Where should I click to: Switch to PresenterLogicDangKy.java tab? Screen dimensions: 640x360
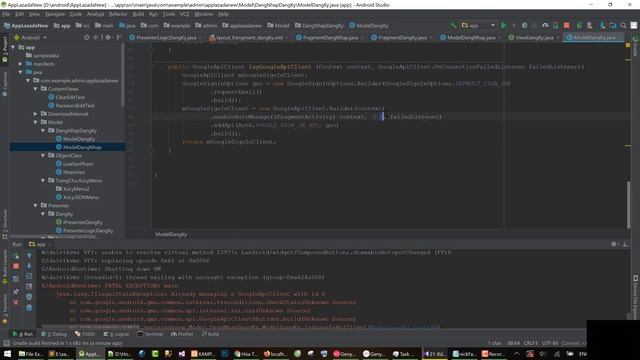pos(165,38)
